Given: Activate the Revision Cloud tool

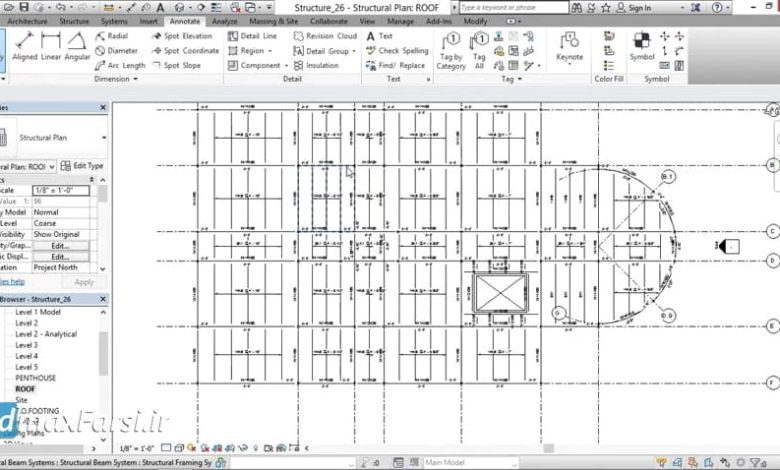Looking at the screenshot, I should pos(325,36).
